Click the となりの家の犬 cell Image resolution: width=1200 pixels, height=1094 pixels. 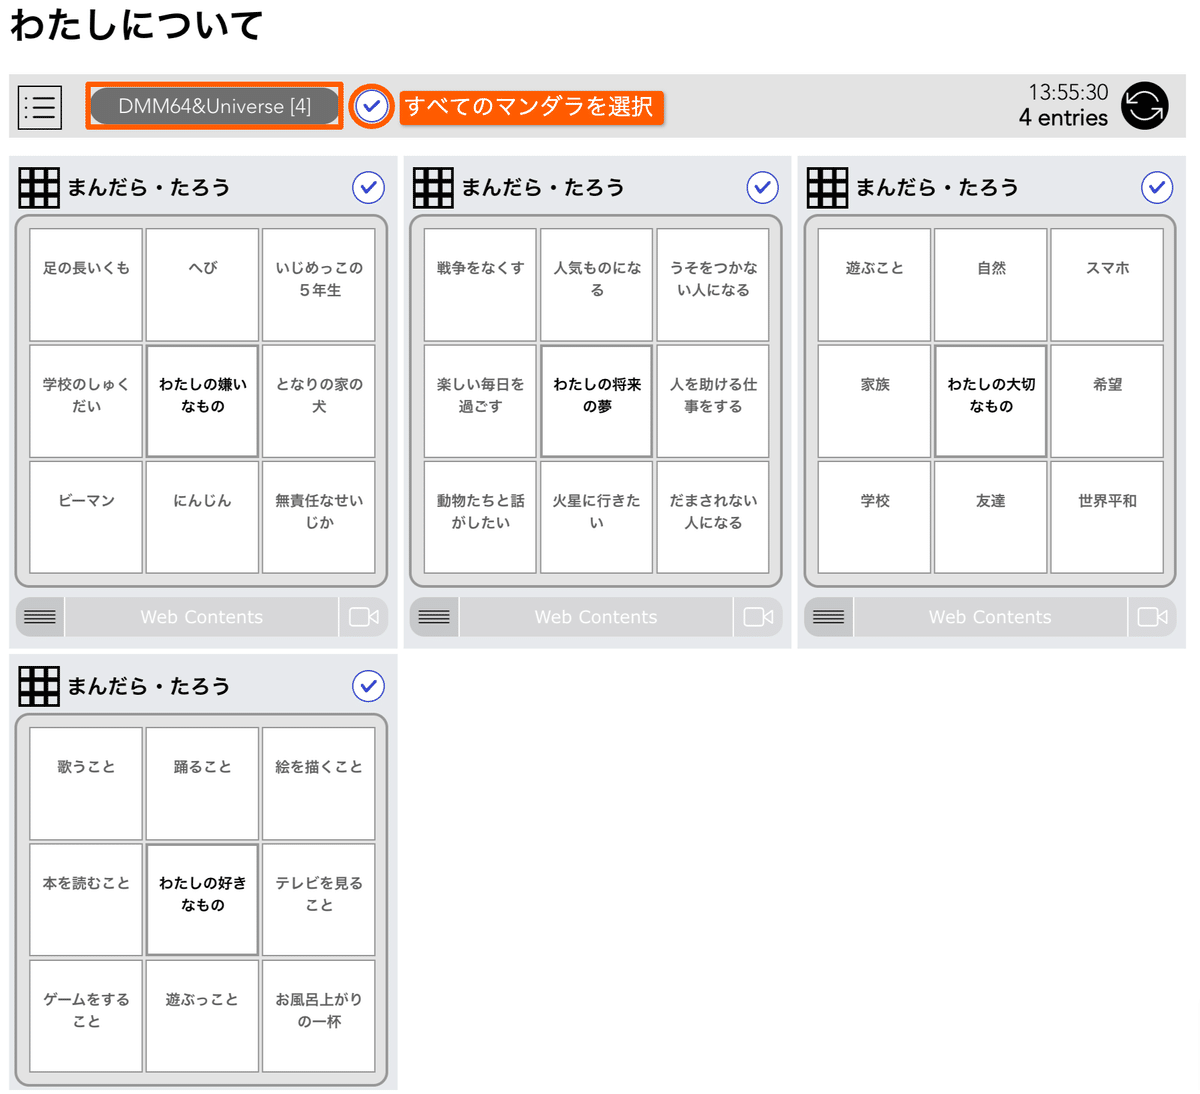(x=319, y=401)
